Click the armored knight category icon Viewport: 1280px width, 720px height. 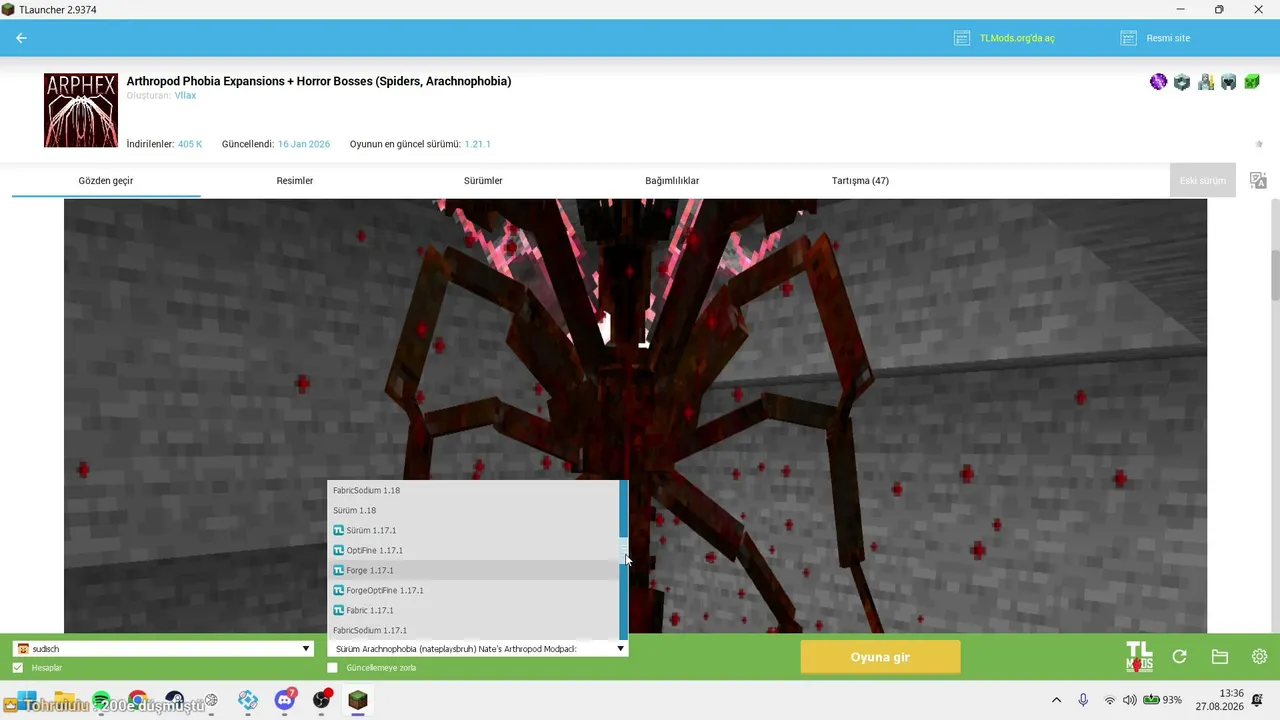click(x=1206, y=82)
